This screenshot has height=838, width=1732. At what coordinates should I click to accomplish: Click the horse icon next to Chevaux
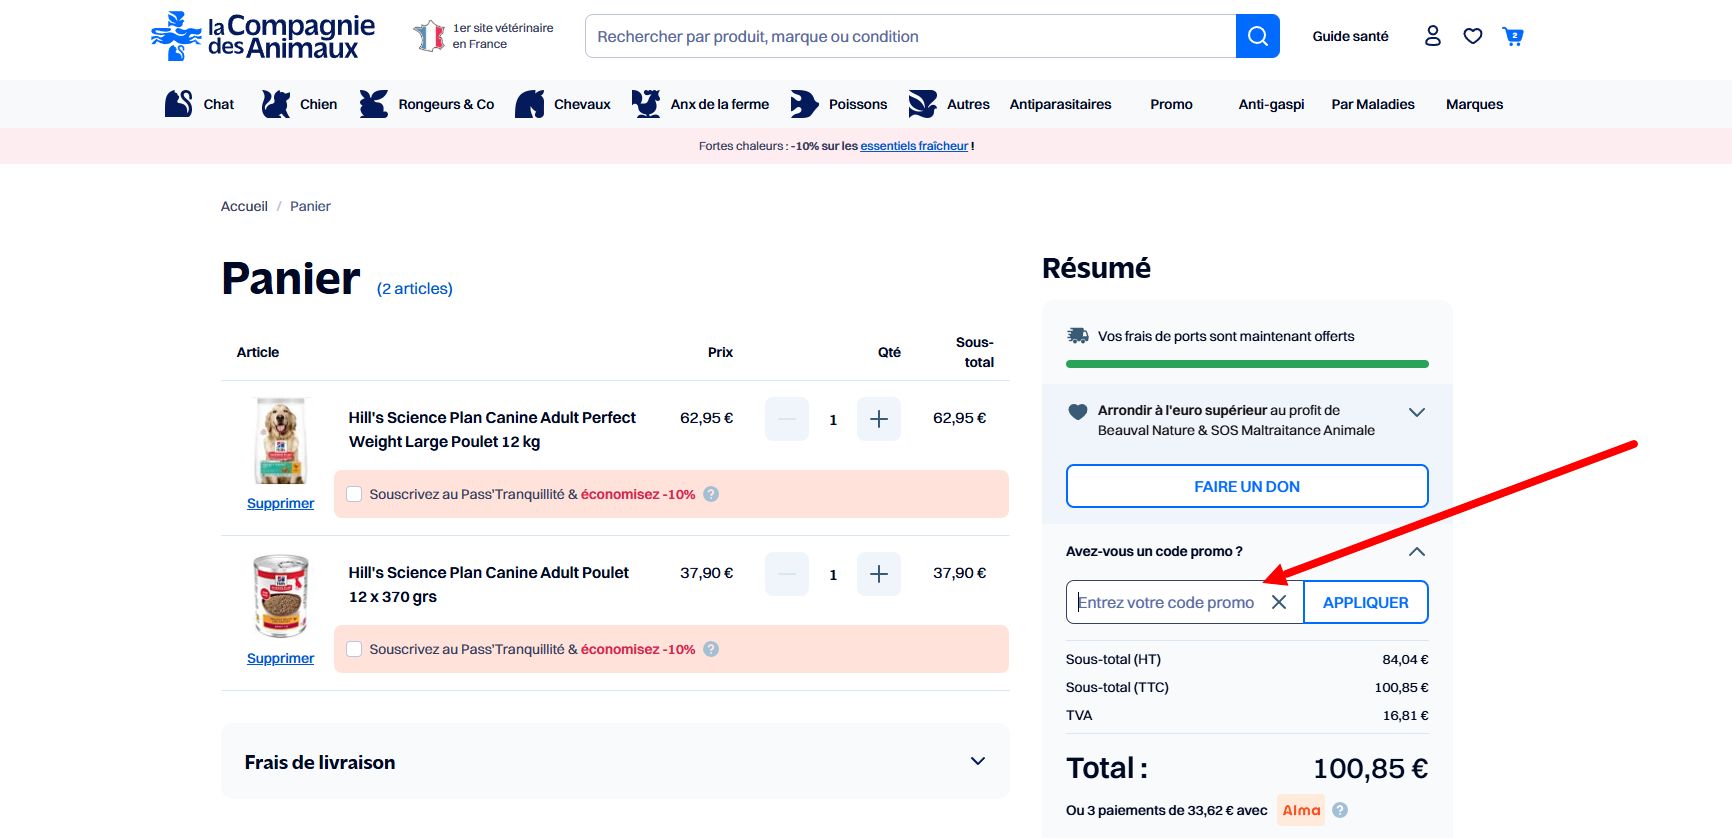(530, 104)
